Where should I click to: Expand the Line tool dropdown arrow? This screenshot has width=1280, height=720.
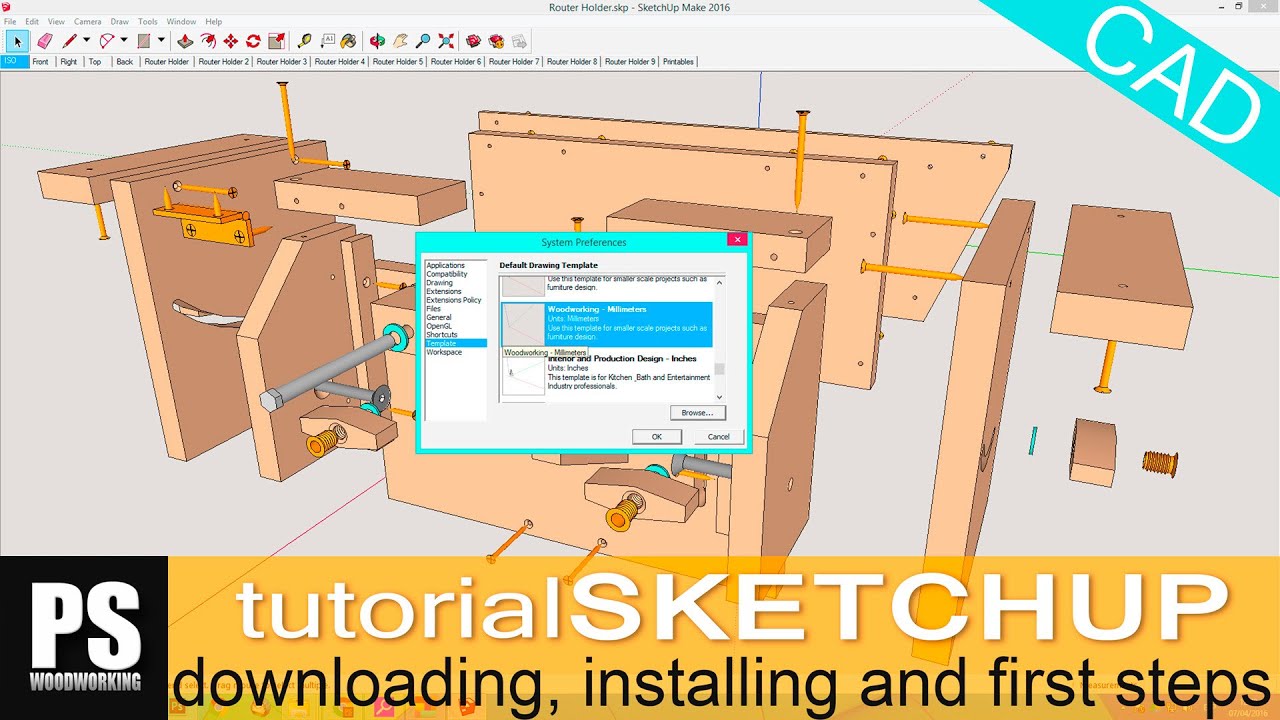86,41
